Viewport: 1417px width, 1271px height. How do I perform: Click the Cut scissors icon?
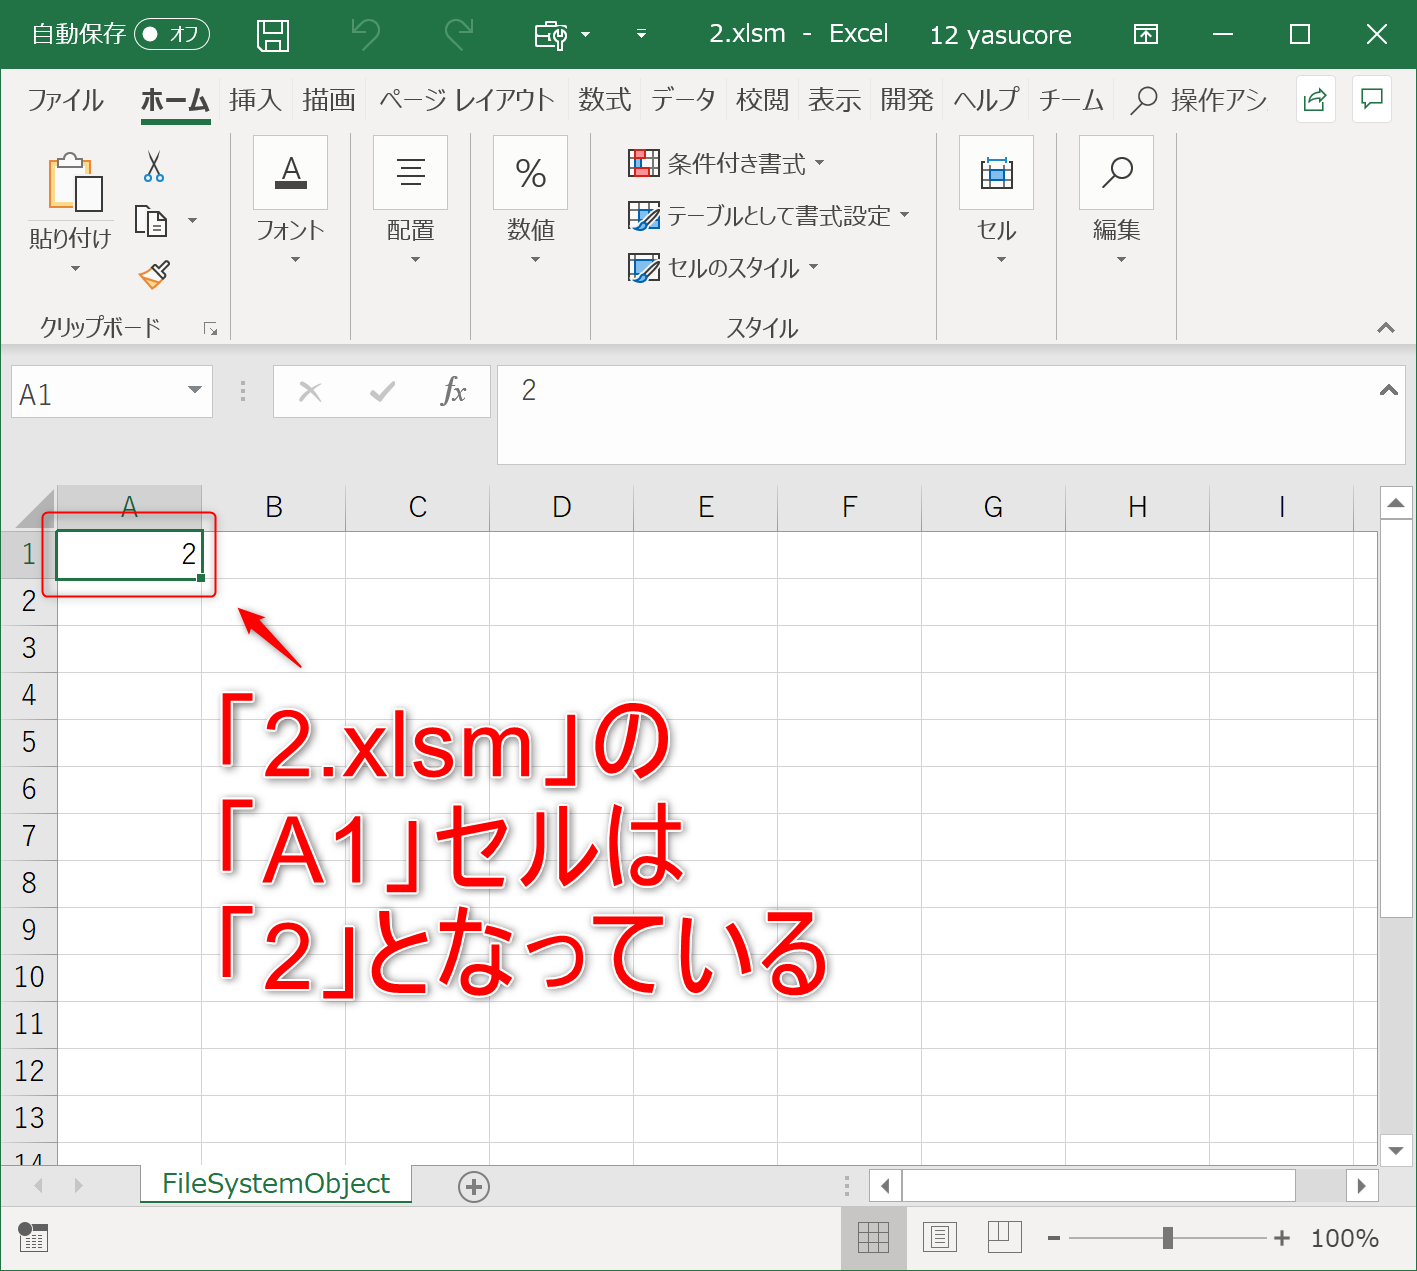pyautogui.click(x=153, y=166)
